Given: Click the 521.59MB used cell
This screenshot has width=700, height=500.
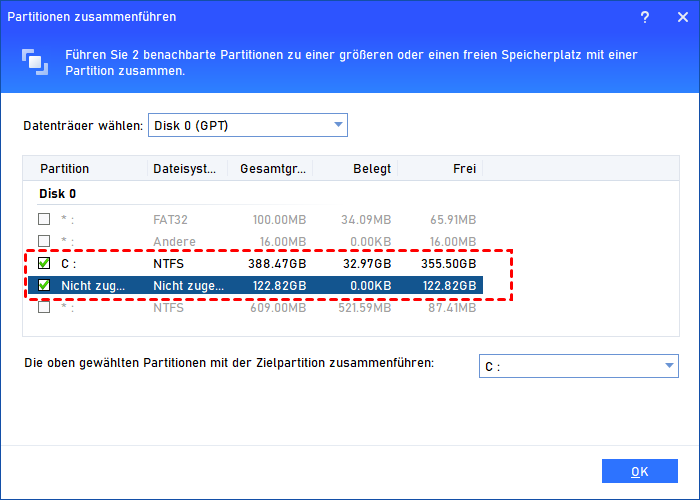Looking at the screenshot, I should click(364, 308).
